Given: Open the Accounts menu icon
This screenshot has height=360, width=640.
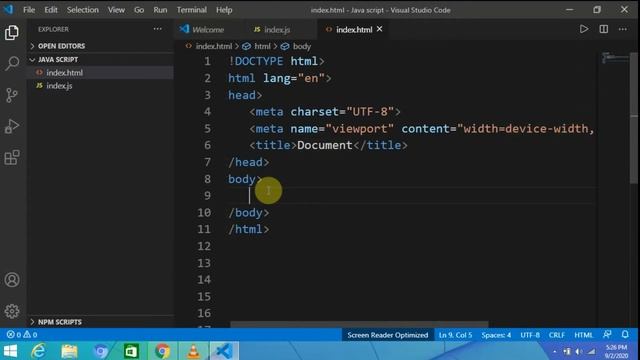Looking at the screenshot, I should click(12, 280).
